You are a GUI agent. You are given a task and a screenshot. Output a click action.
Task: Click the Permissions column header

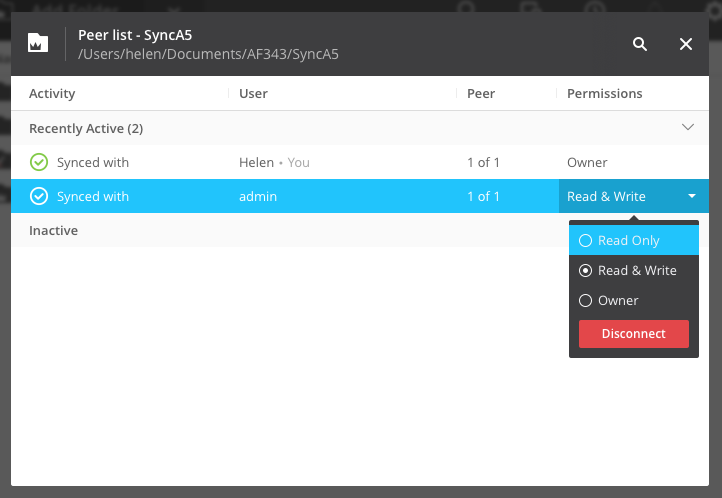click(x=605, y=93)
